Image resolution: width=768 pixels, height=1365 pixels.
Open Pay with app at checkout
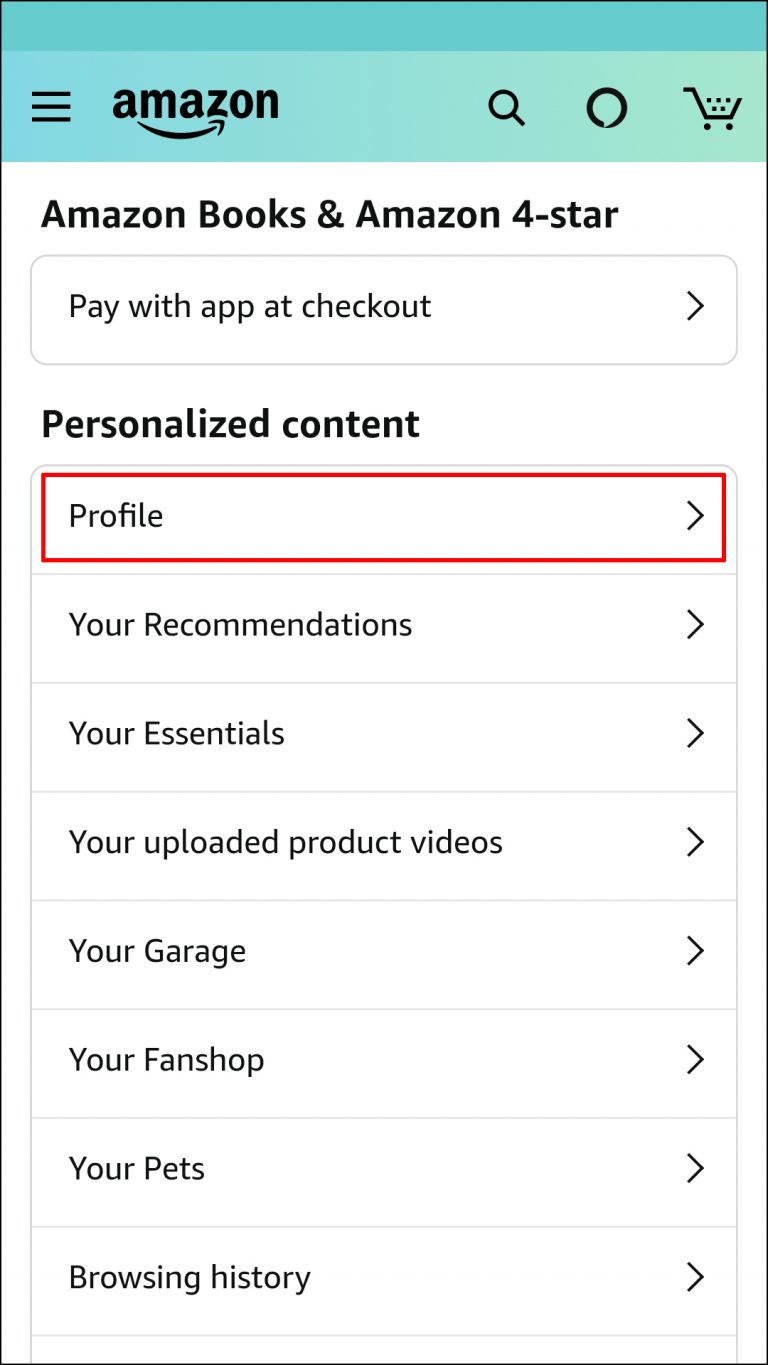[250, 307]
